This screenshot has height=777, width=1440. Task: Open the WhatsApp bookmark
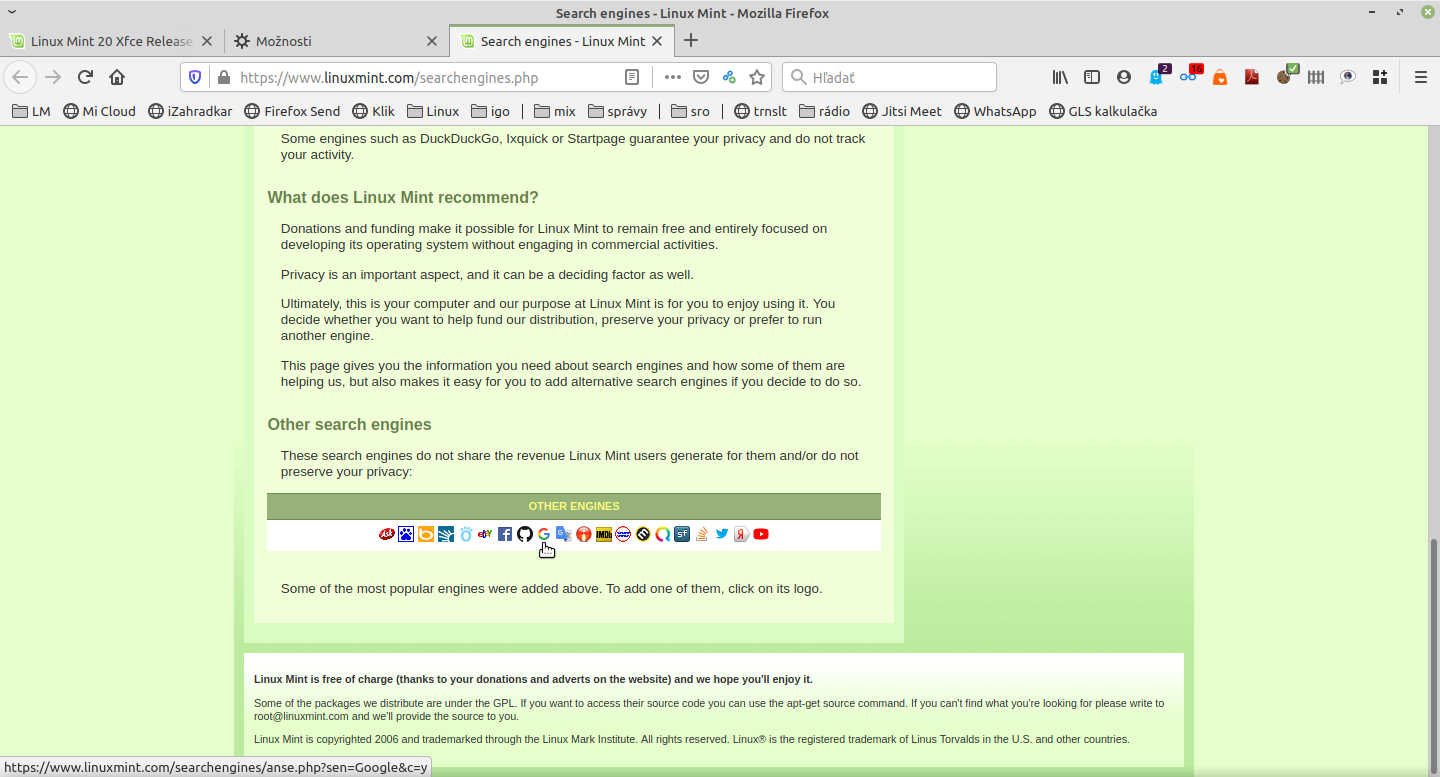(x=995, y=111)
